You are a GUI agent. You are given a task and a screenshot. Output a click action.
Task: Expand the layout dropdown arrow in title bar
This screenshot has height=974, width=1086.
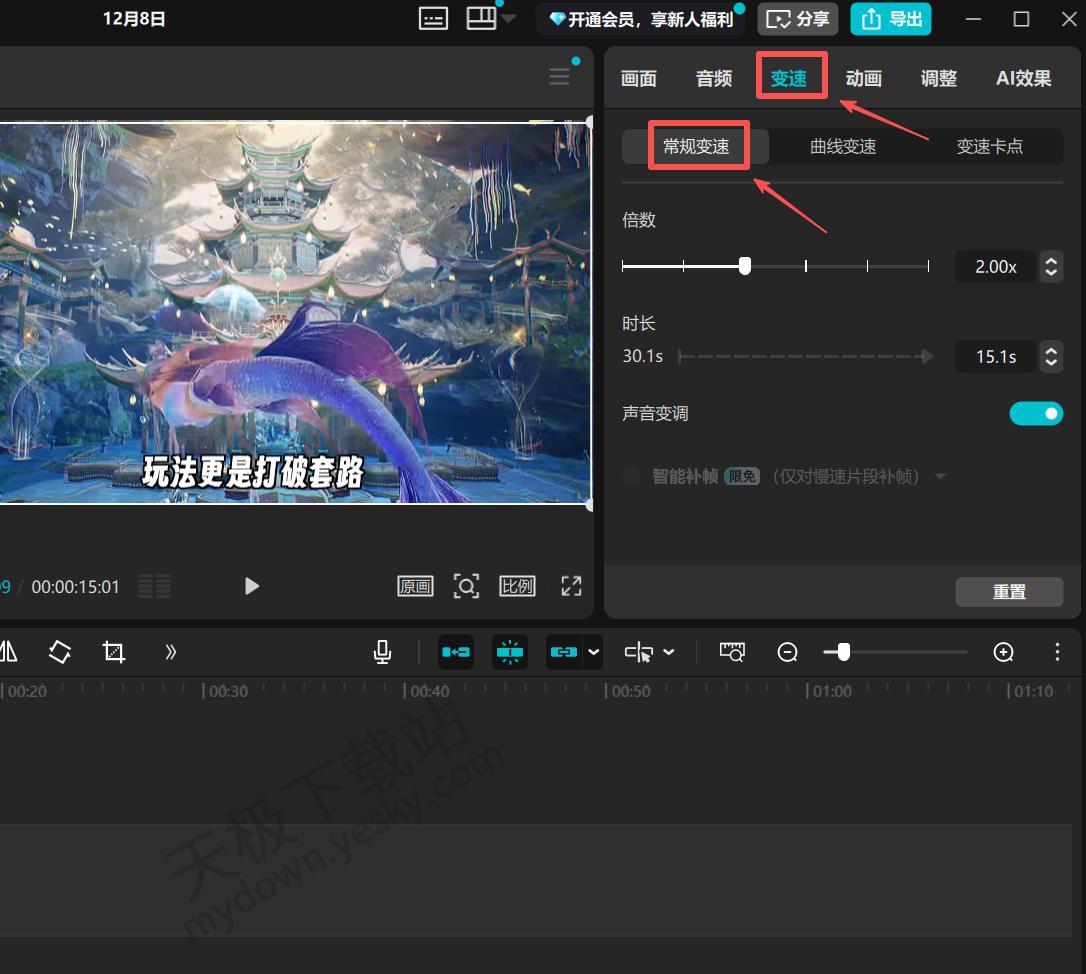[509, 19]
